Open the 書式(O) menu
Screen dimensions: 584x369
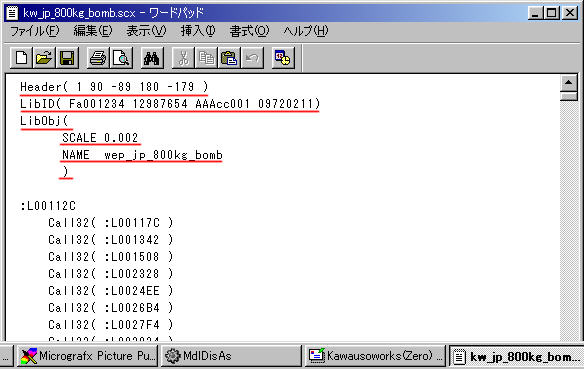point(249,31)
